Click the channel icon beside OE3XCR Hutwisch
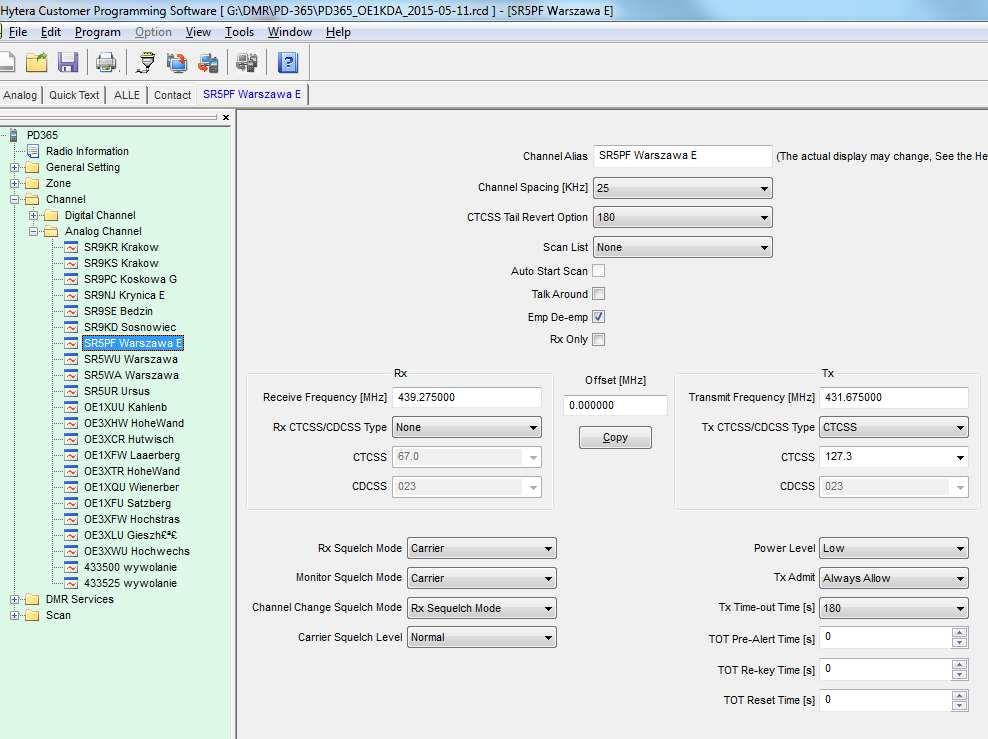 tap(71, 439)
